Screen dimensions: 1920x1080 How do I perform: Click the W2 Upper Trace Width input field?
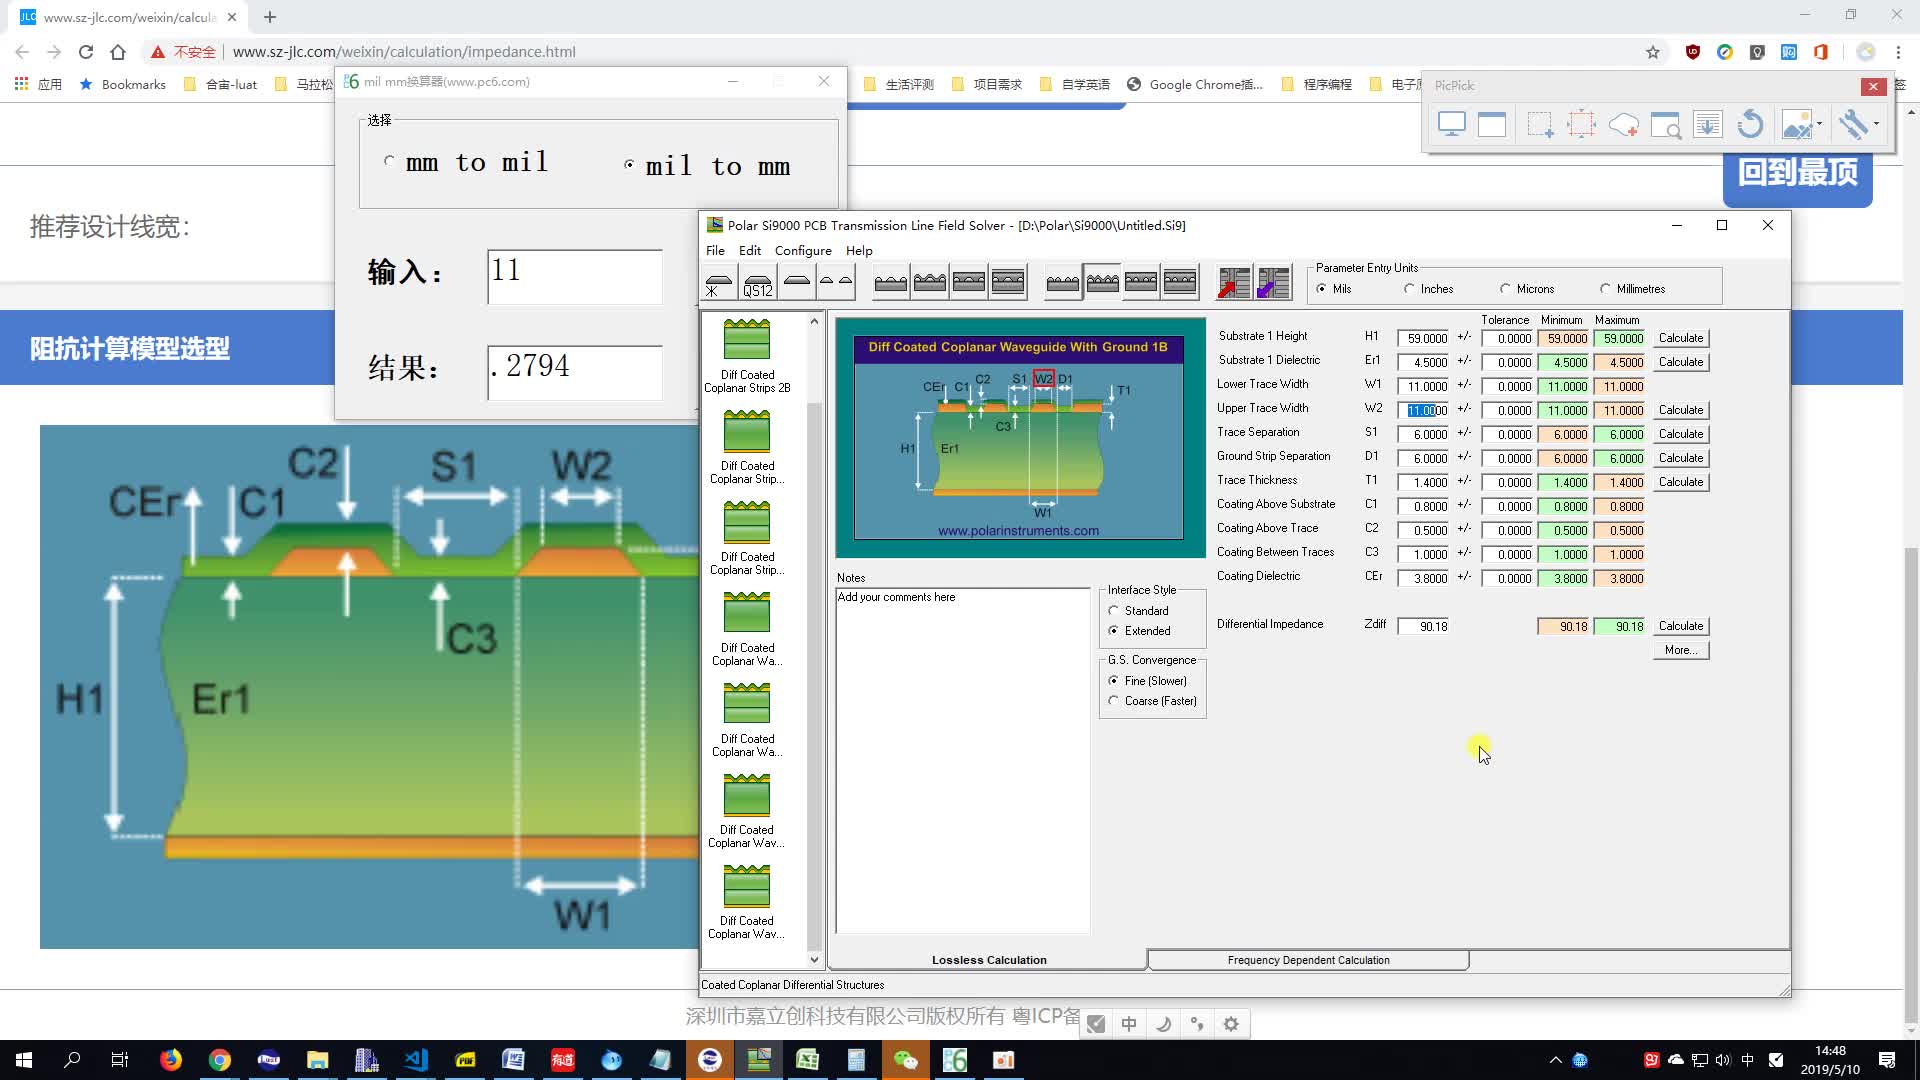click(x=1423, y=409)
